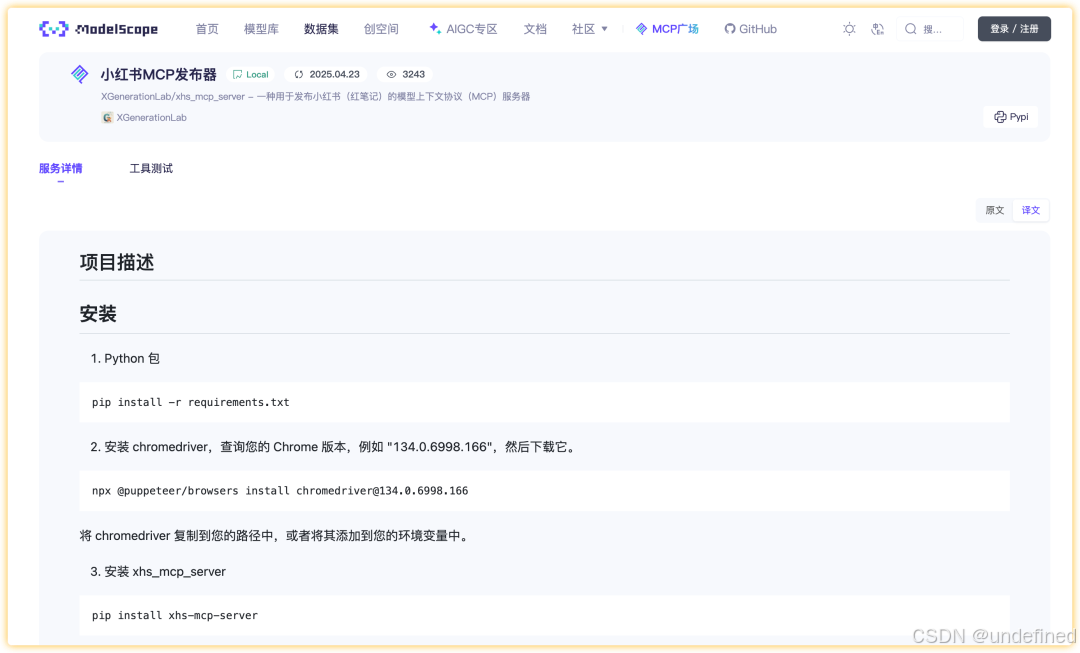The height and width of the screenshot is (653, 1080).
Task: Click the XGenerationLab avatar icon
Action: coord(107,118)
